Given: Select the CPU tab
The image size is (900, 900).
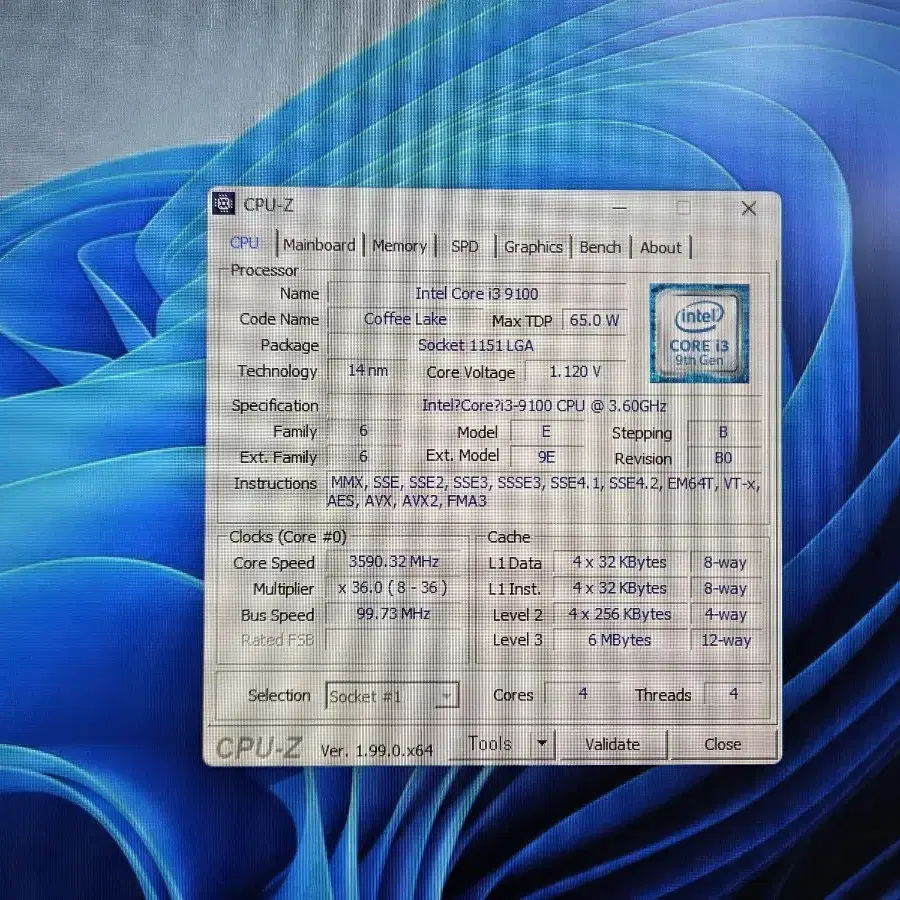Looking at the screenshot, I should click(x=244, y=243).
